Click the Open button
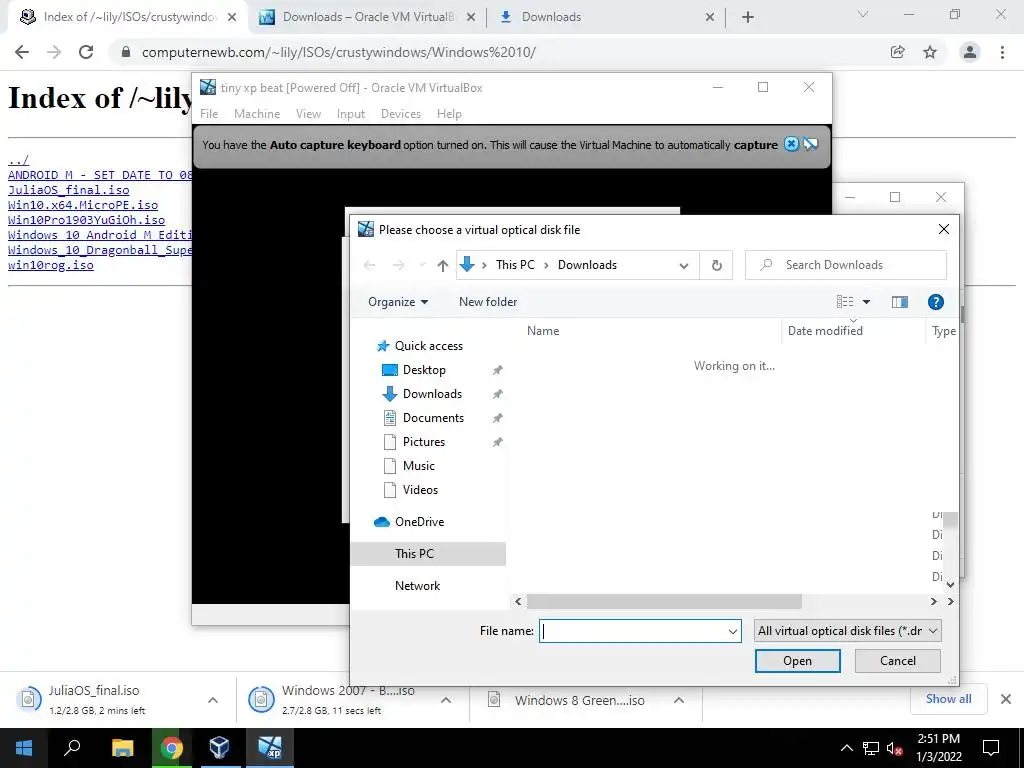Viewport: 1024px width, 768px height. [797, 661]
